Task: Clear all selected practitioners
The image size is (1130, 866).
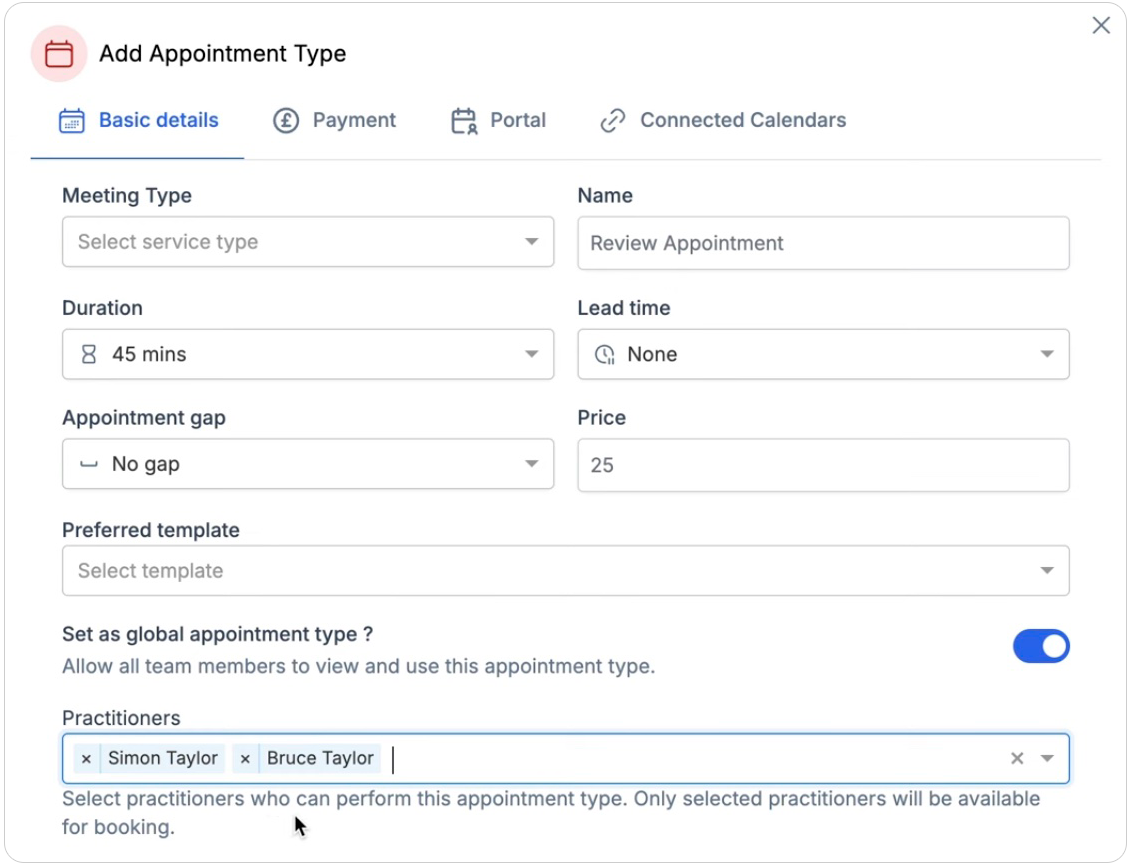Action: click(x=1017, y=759)
